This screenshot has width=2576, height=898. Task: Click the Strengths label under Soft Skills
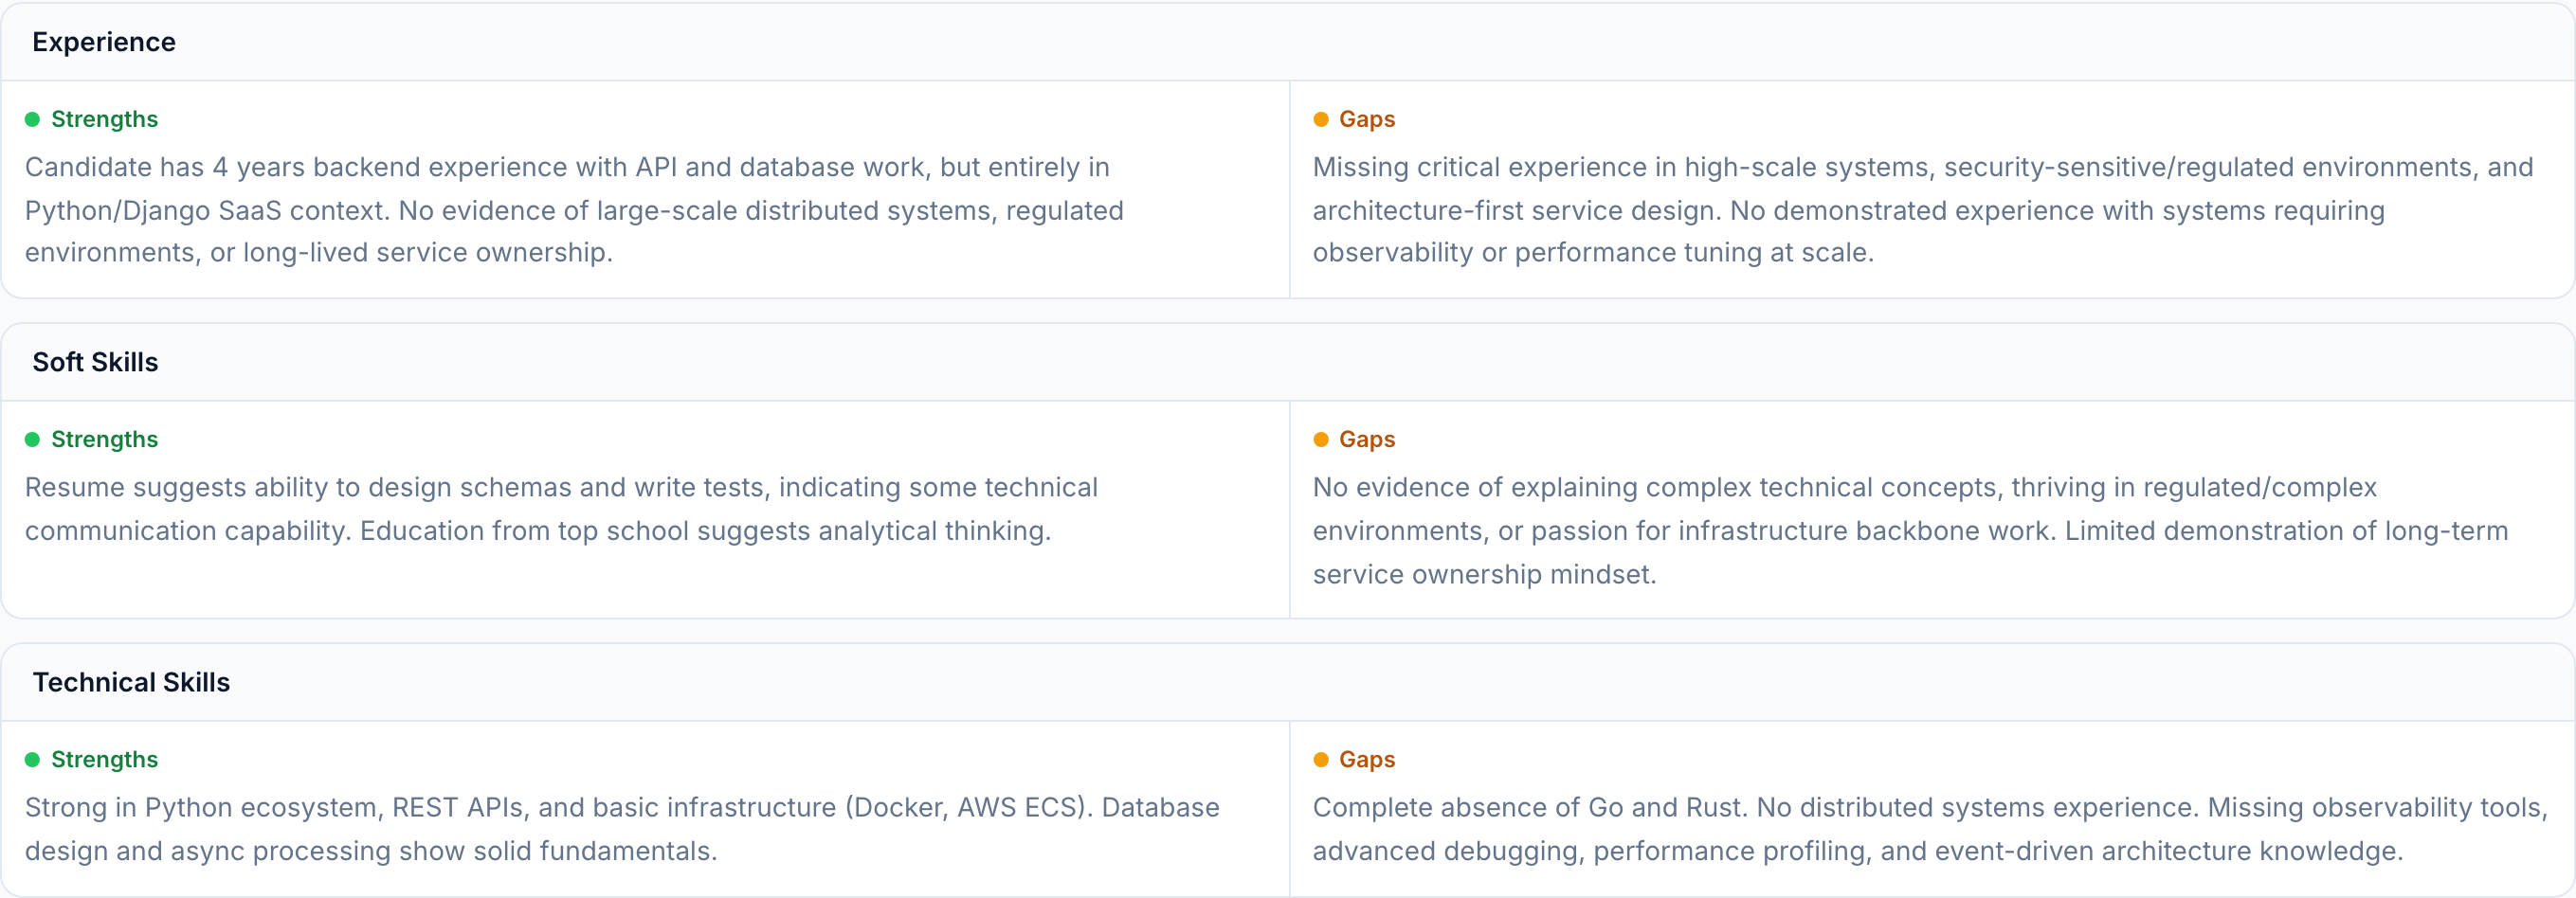104,440
